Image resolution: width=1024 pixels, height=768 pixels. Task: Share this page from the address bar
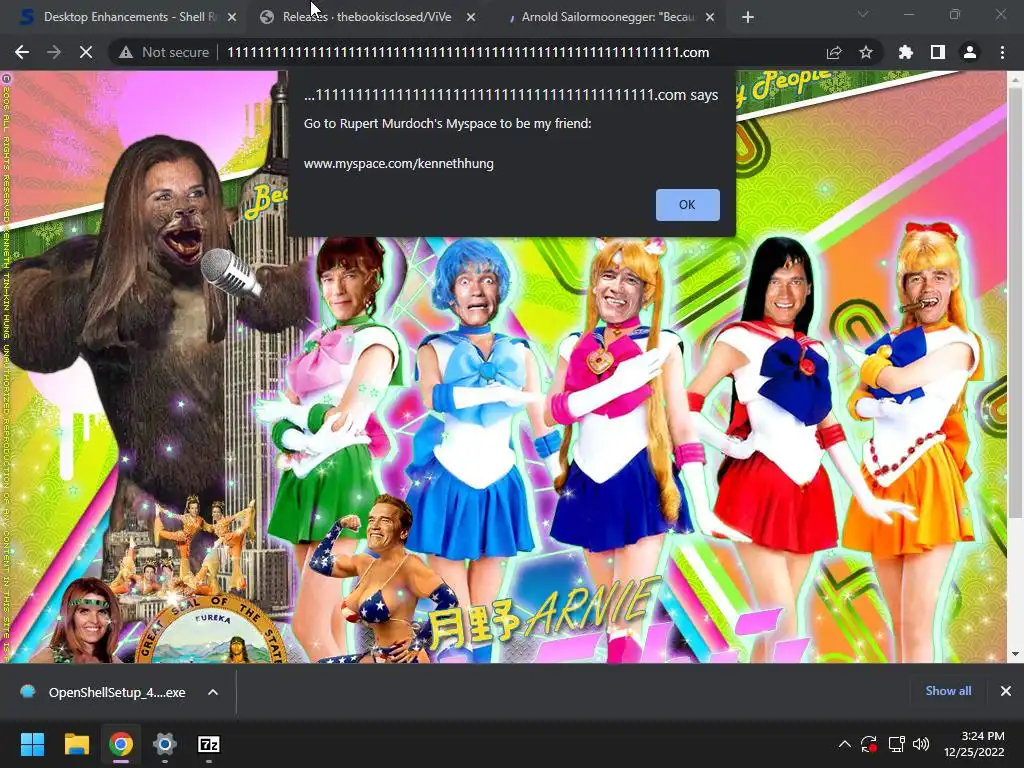point(834,52)
